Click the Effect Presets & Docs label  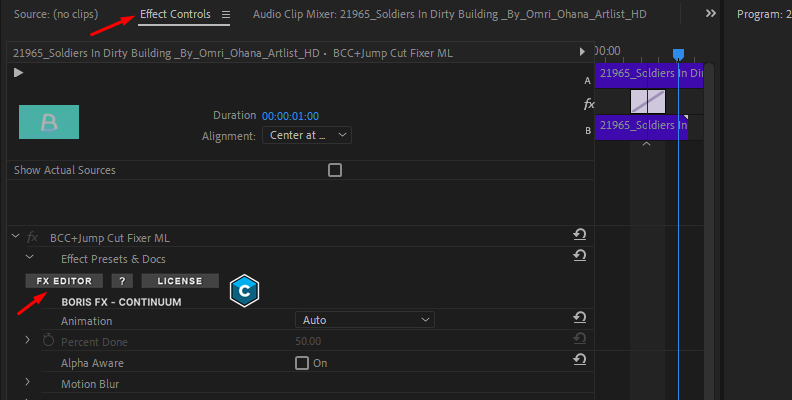coord(113,259)
